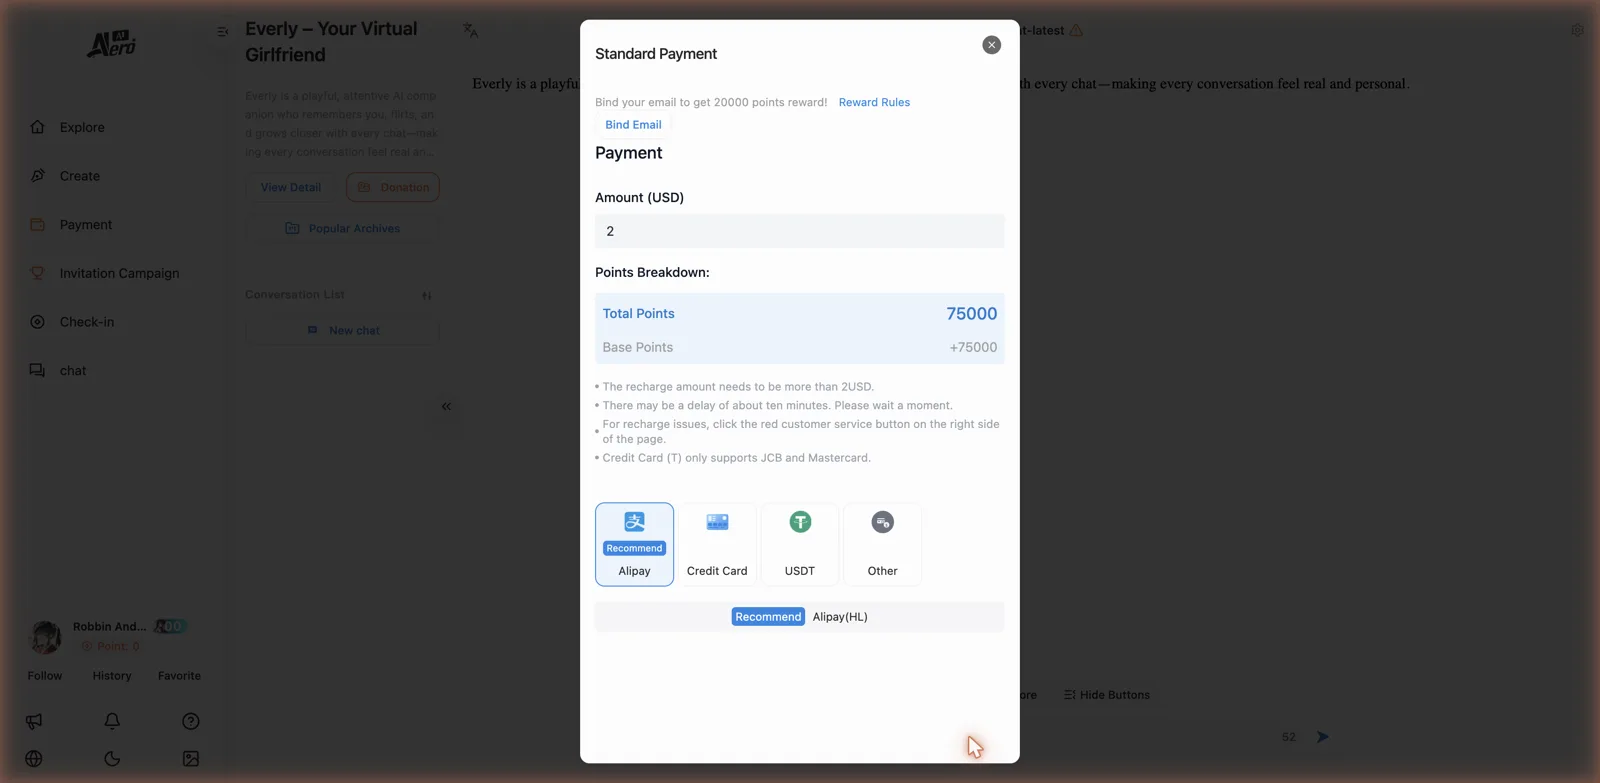Open Create in the sidebar
The width and height of the screenshot is (1600, 783).
[80, 176]
